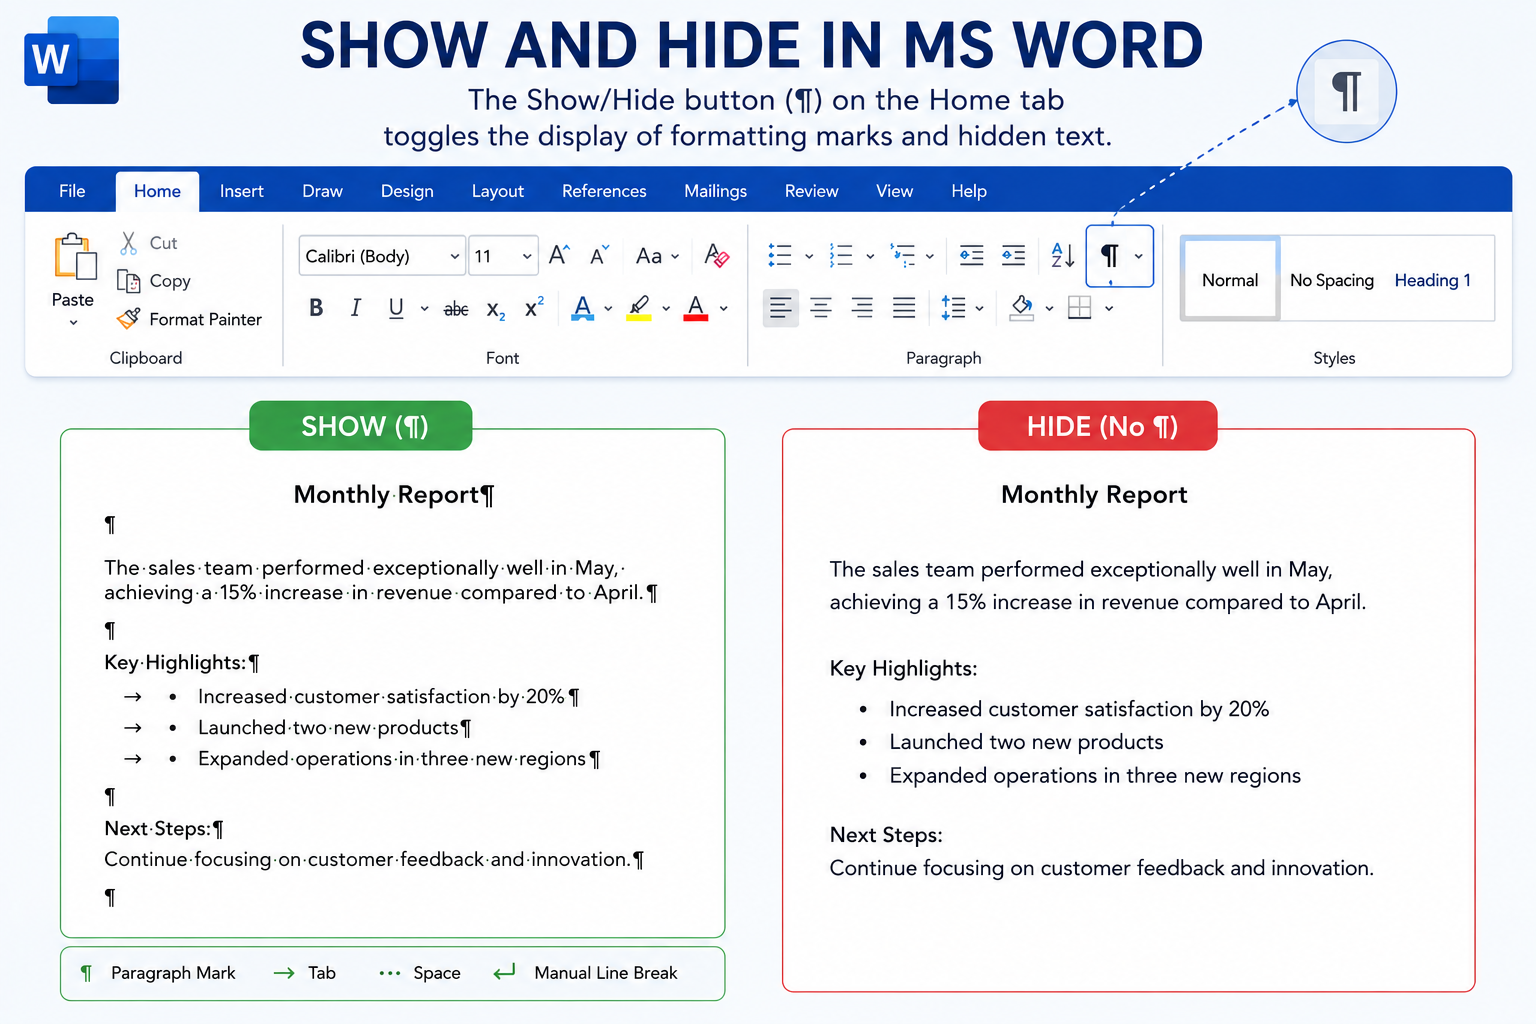This screenshot has height=1024, width=1536.
Task: Sort text A to Z
Action: click(x=1063, y=256)
